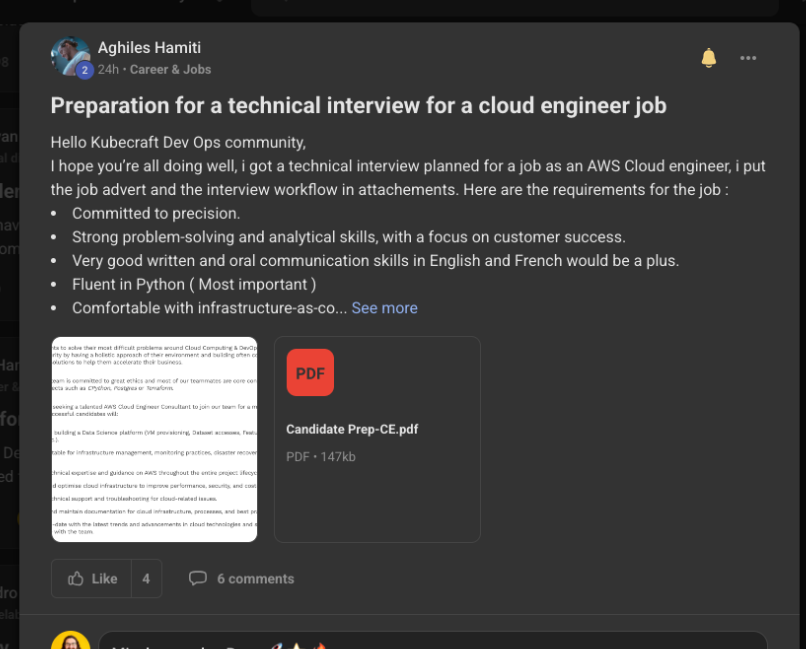Open the 6 comments section

[254, 578]
